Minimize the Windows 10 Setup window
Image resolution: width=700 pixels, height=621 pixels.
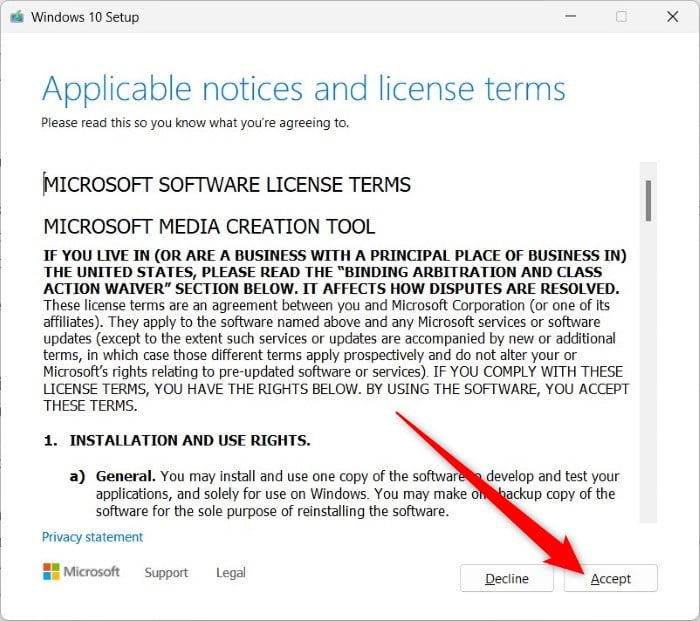pyautogui.click(x=571, y=17)
